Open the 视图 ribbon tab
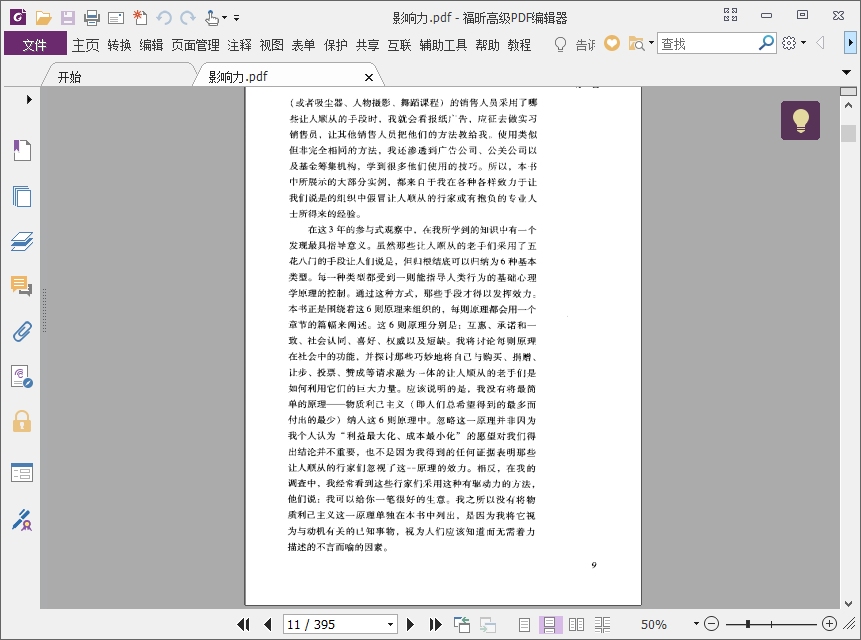This screenshot has height=640, width=861. coord(271,44)
